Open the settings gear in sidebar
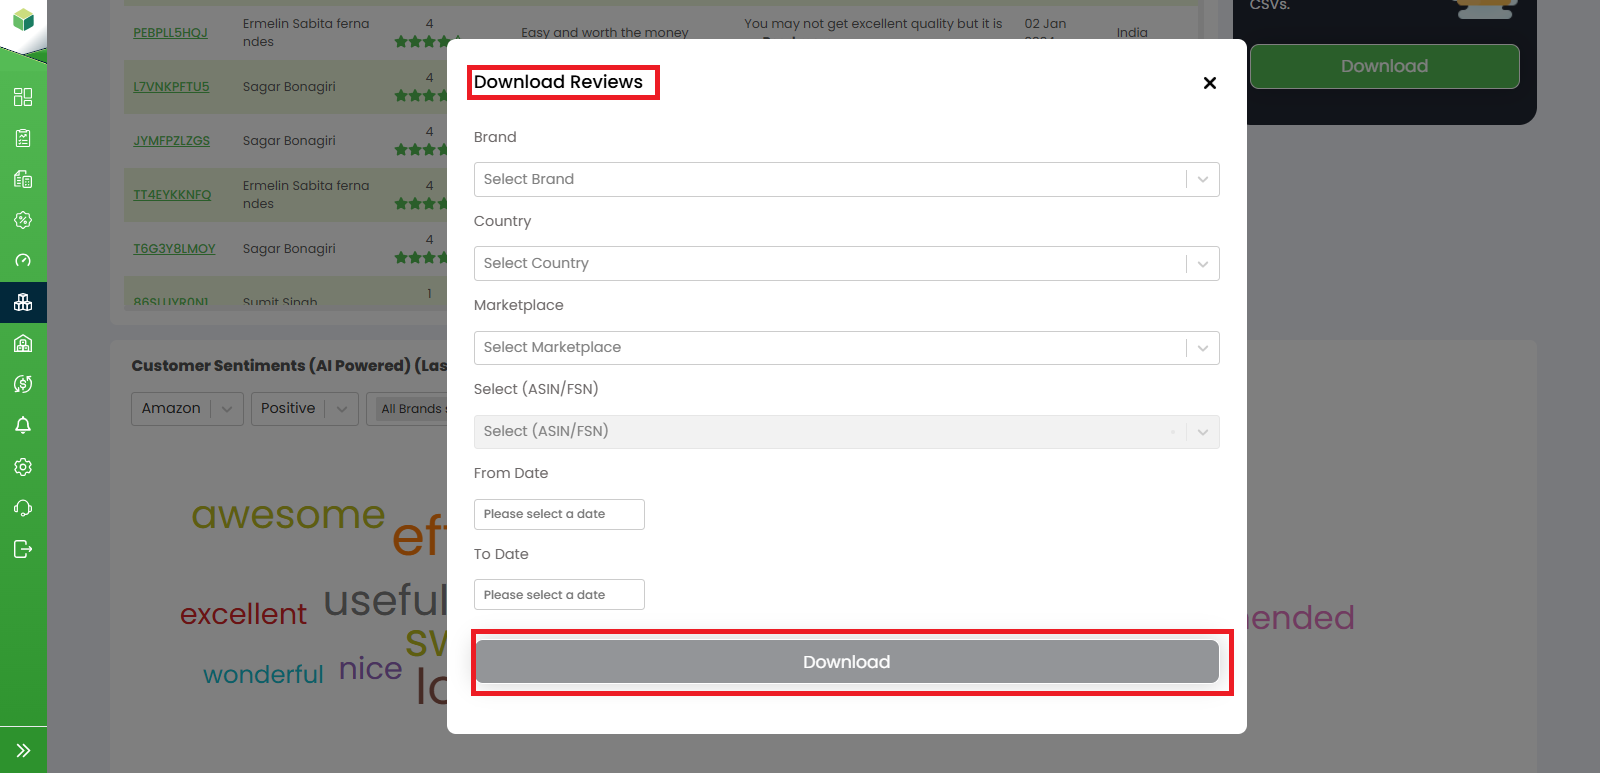1600x773 pixels. point(23,467)
